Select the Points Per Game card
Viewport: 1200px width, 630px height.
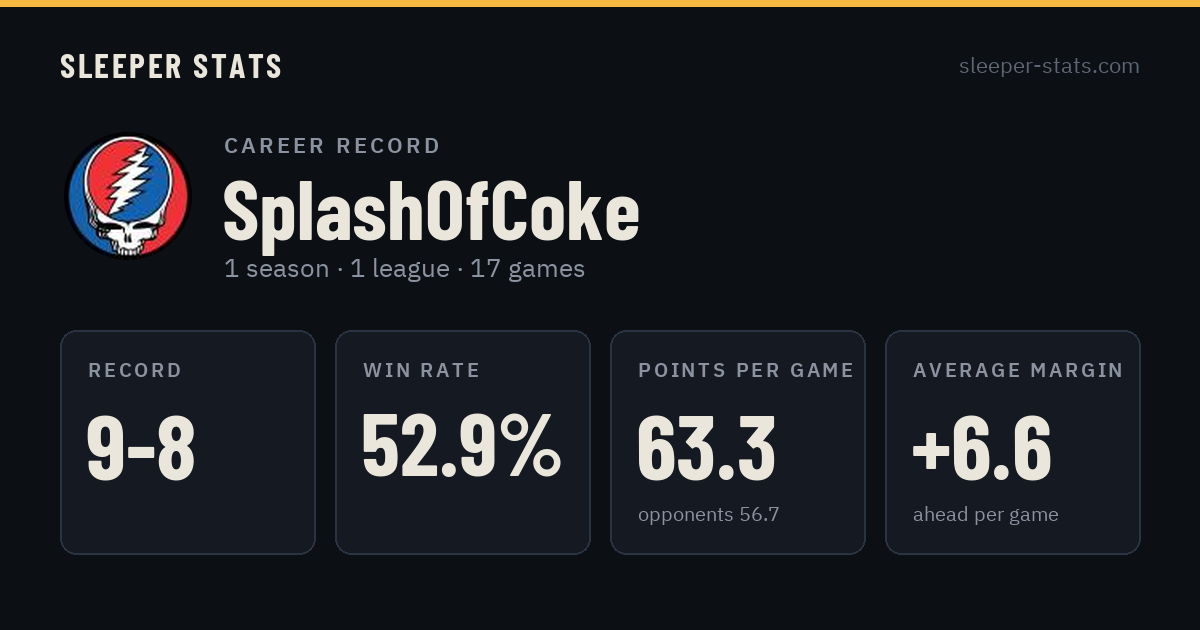(738, 442)
